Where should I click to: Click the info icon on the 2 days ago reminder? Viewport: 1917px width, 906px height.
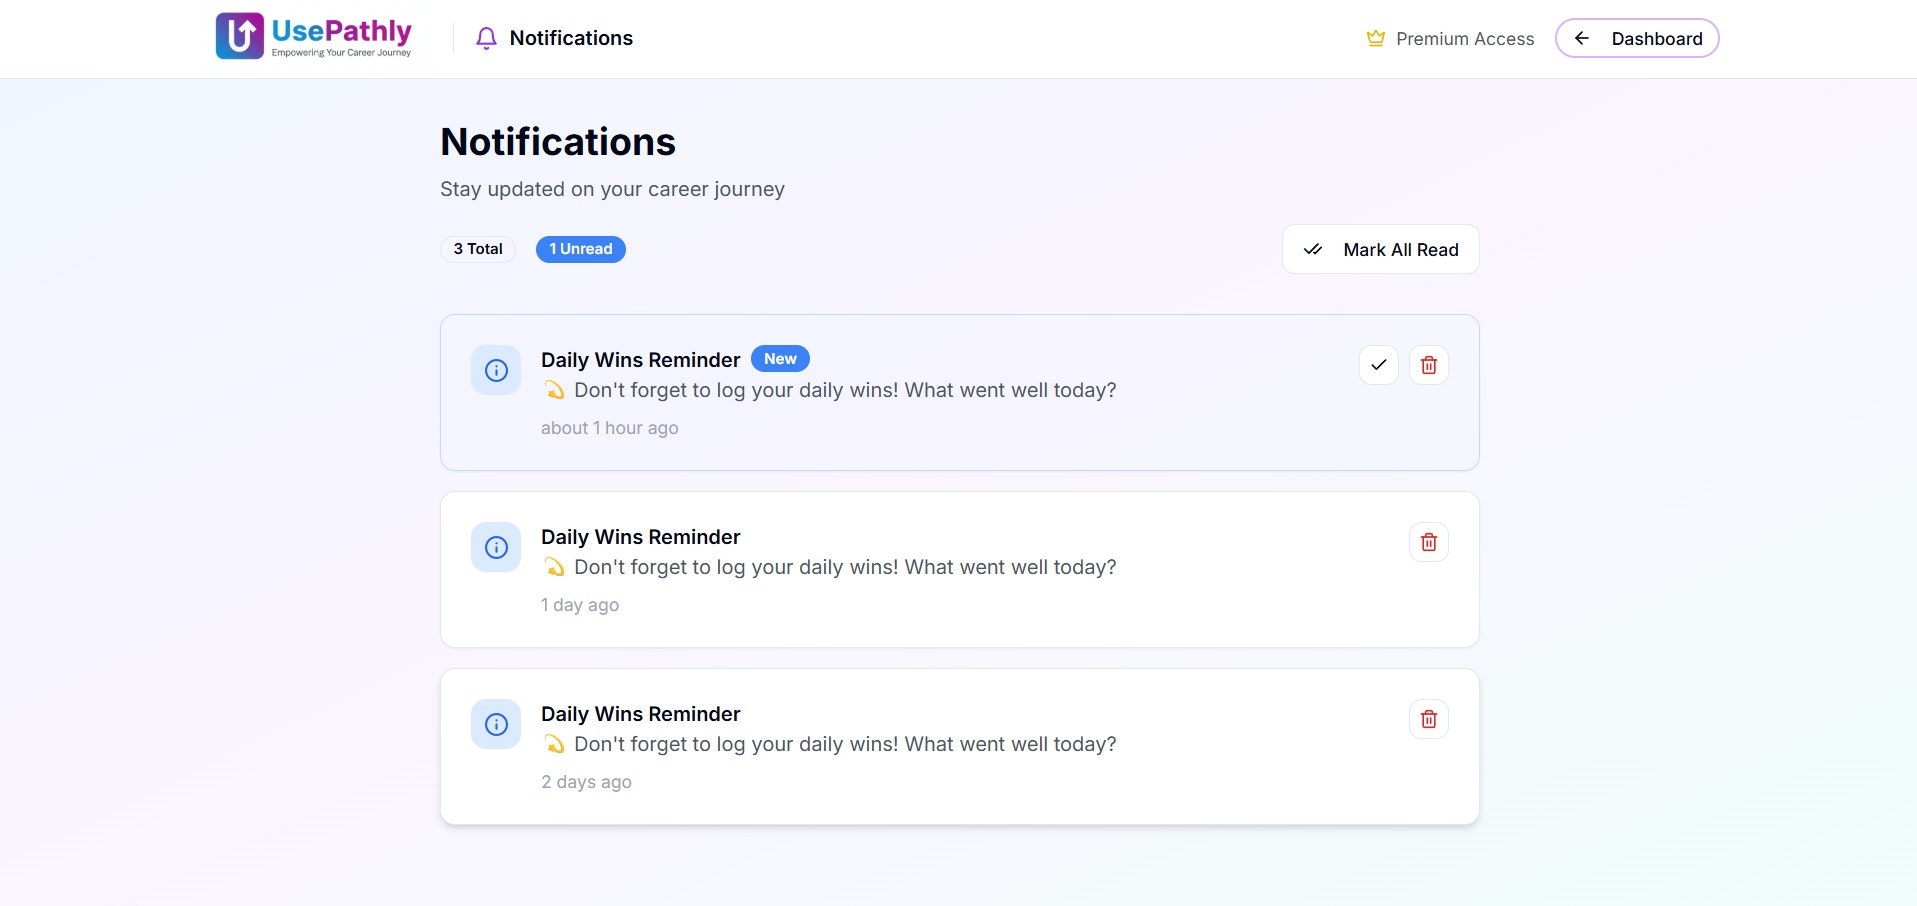click(x=496, y=724)
